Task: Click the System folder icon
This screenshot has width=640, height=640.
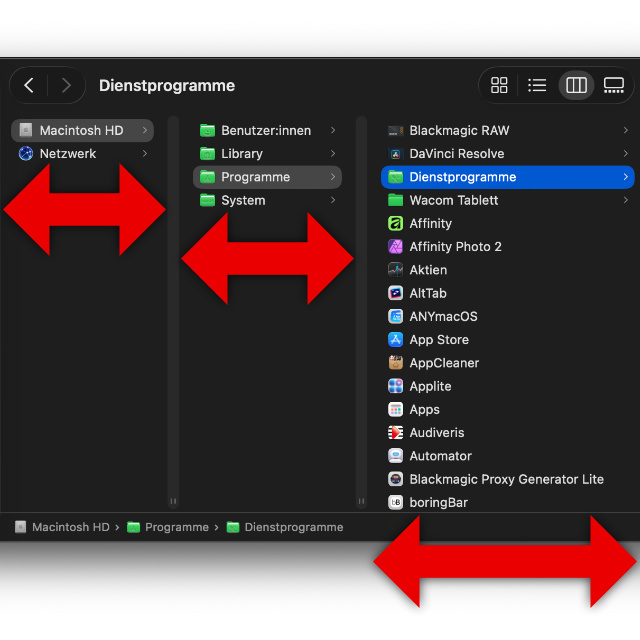Action: click(x=207, y=200)
